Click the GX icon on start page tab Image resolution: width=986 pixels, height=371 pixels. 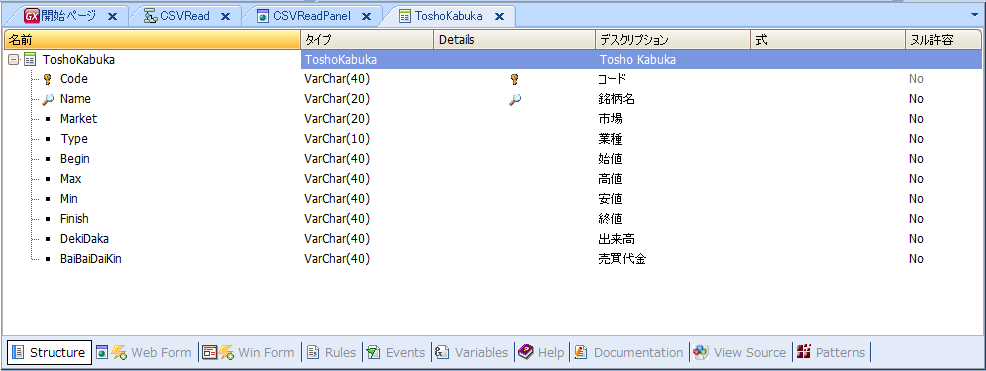pyautogui.click(x=31, y=16)
